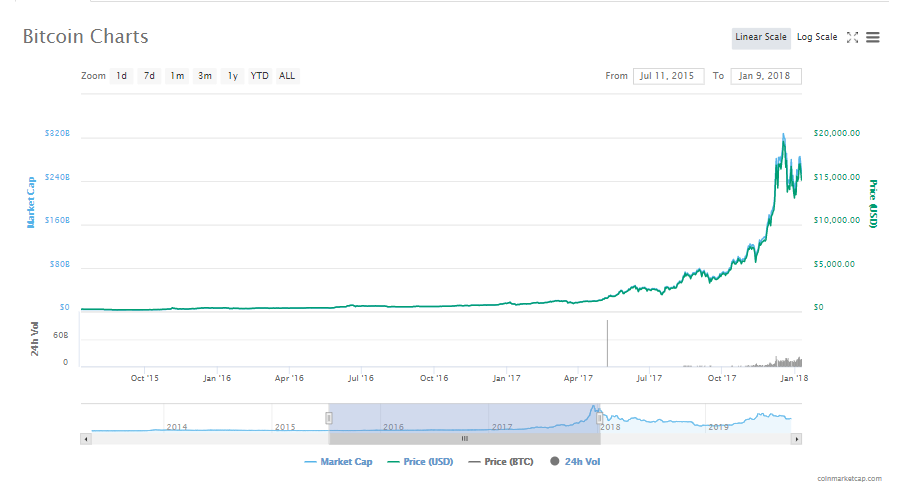Click the $80B market cap axis label

pos(59,264)
